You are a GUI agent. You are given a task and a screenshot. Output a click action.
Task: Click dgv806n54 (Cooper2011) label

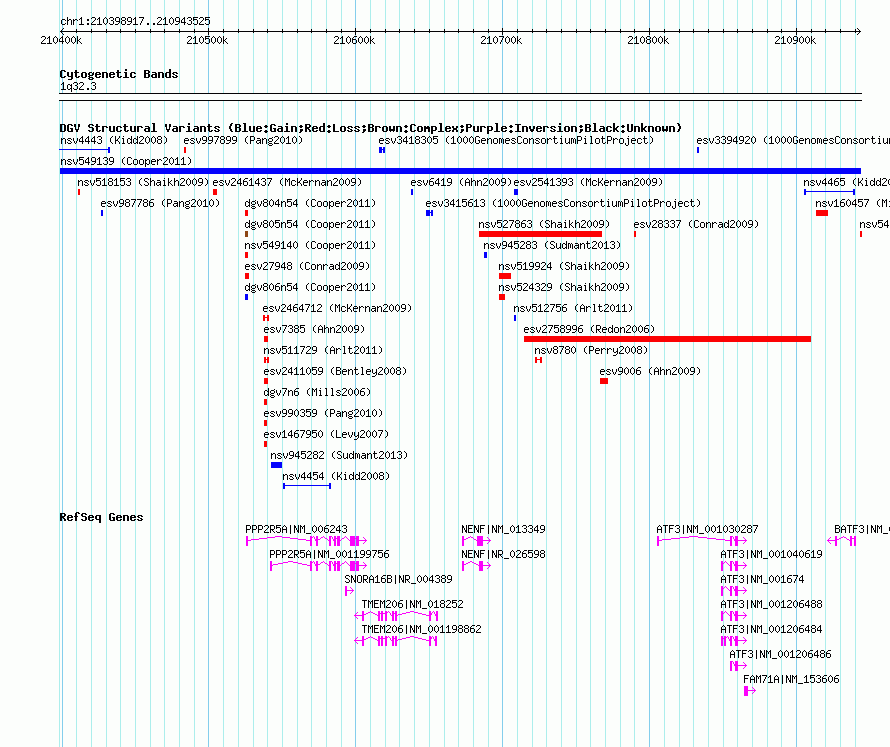[310, 287]
